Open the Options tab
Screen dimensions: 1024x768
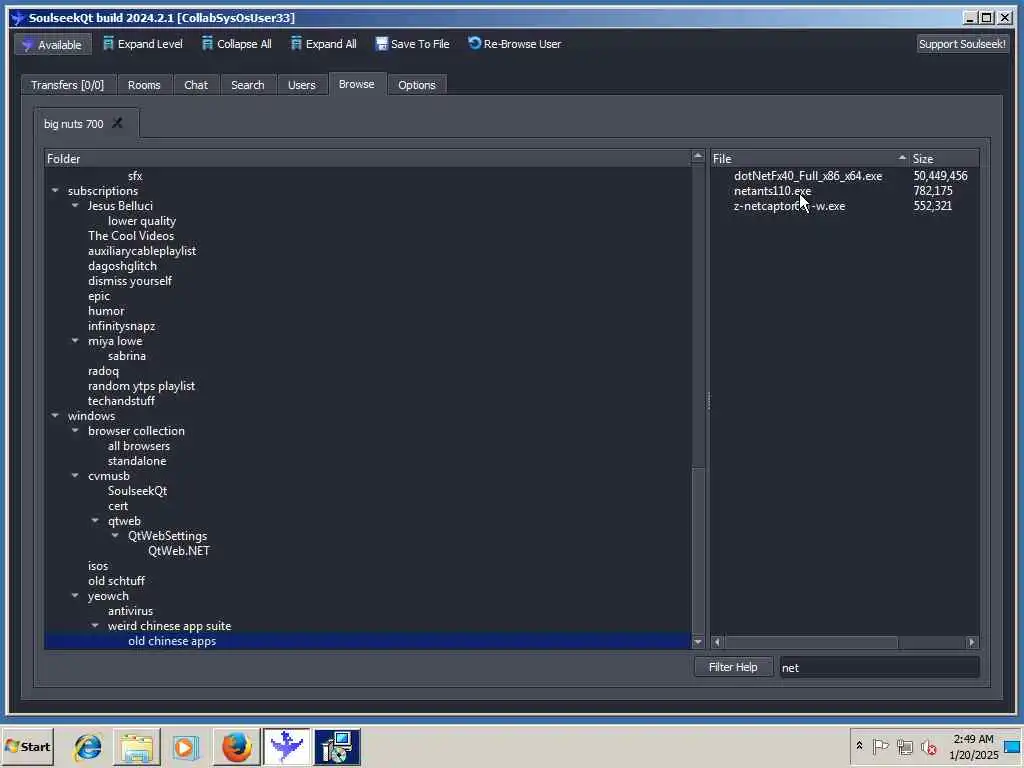417,85
